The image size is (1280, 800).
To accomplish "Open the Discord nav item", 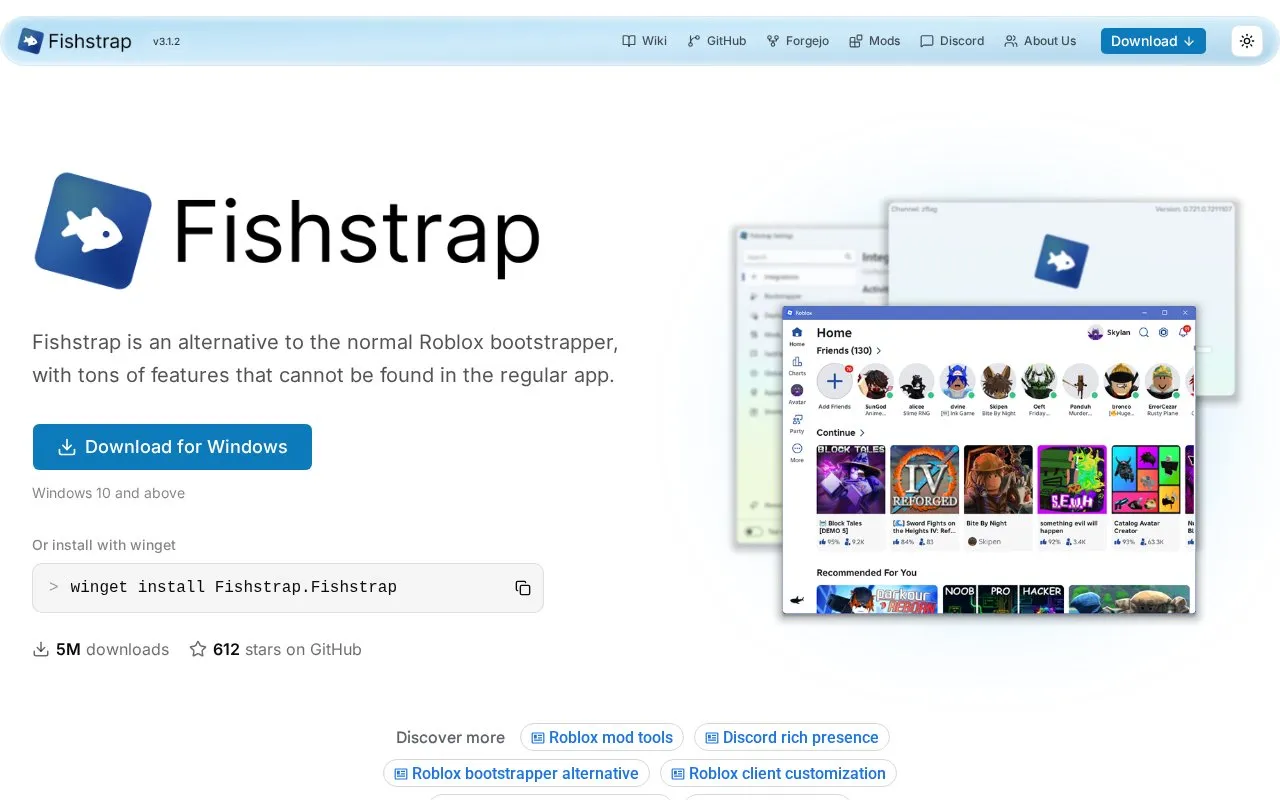I will [x=952, y=41].
